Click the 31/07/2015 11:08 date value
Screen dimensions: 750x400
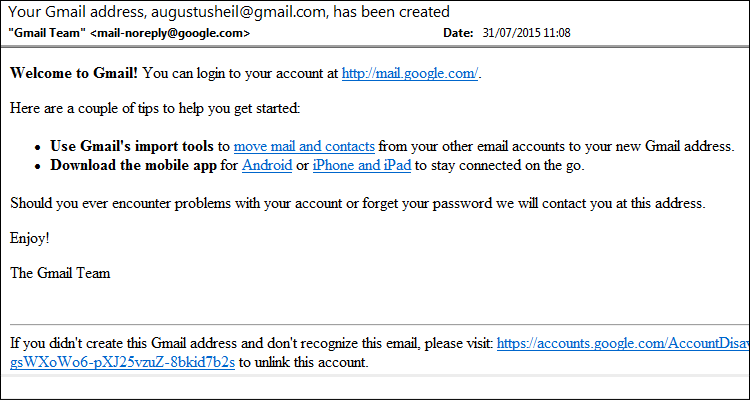(527, 33)
